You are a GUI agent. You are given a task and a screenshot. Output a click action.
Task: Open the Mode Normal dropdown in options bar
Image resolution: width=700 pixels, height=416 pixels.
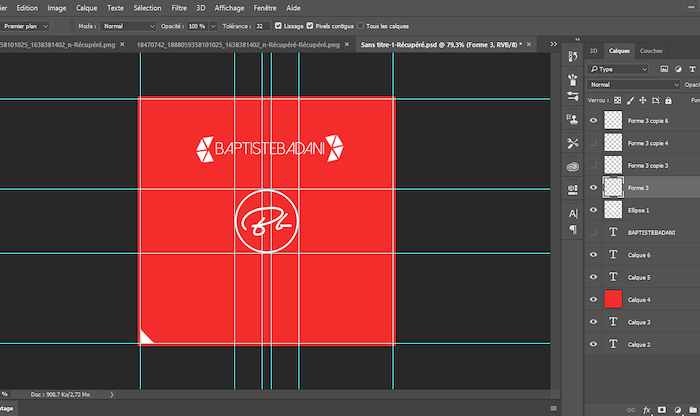[x=128, y=26]
